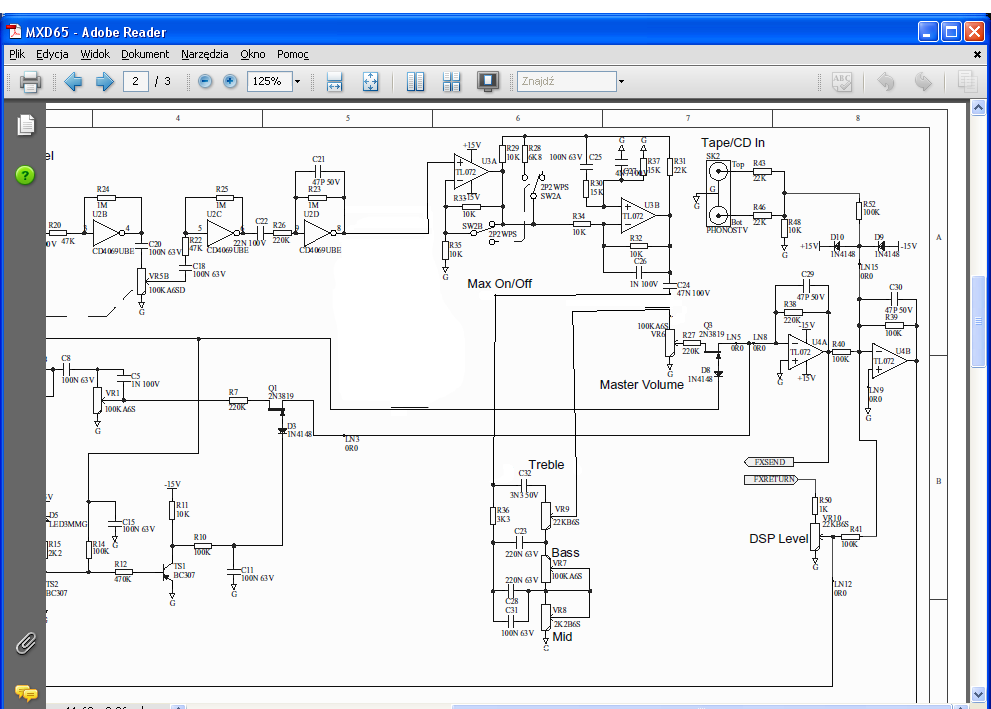Click the copy pages toolbar icon
991x709 pixels.
[967, 82]
